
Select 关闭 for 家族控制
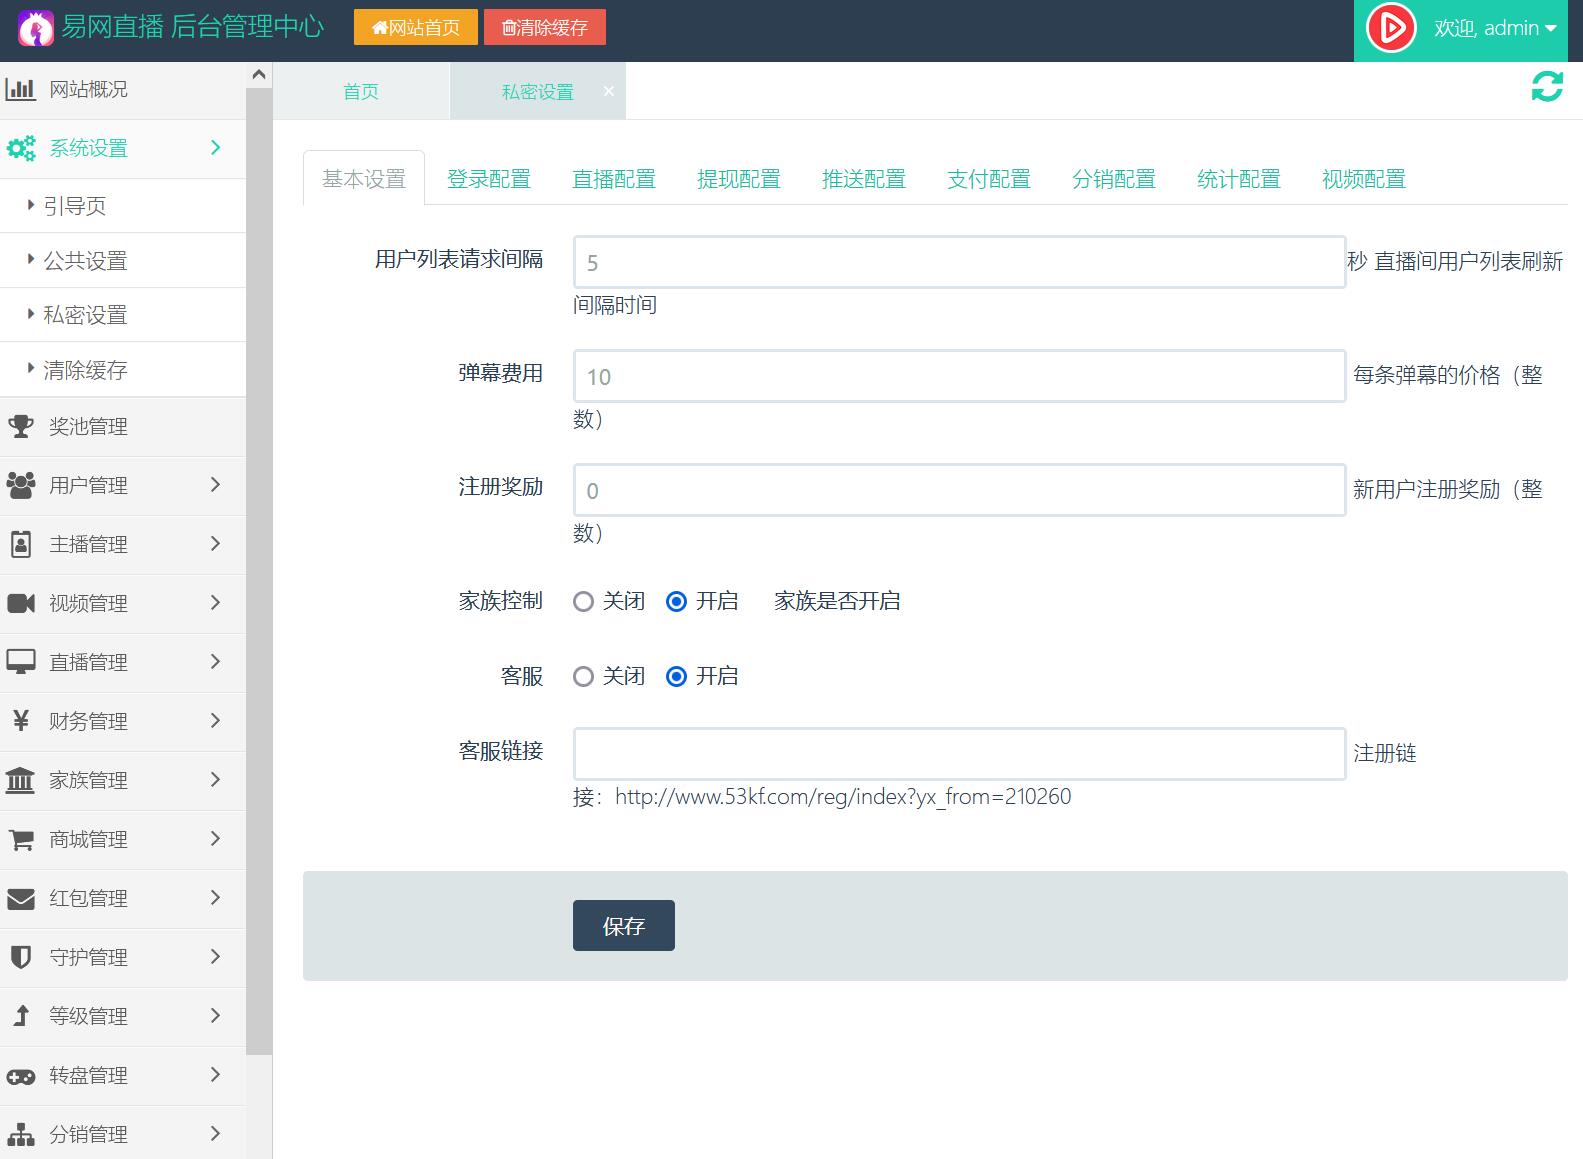tap(583, 602)
